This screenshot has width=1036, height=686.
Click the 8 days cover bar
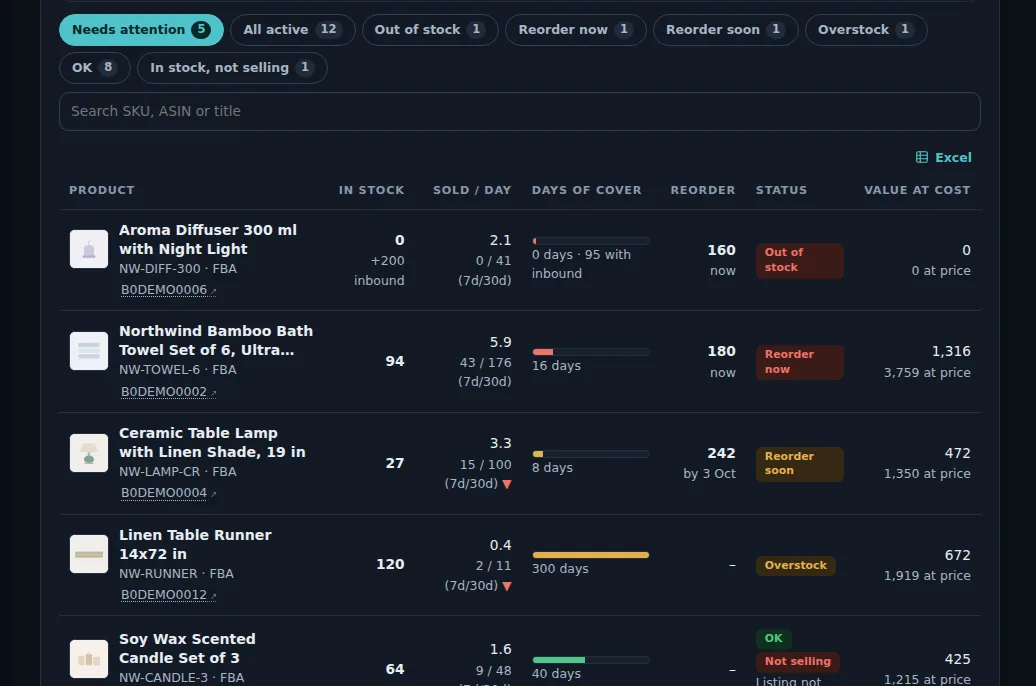pos(591,454)
